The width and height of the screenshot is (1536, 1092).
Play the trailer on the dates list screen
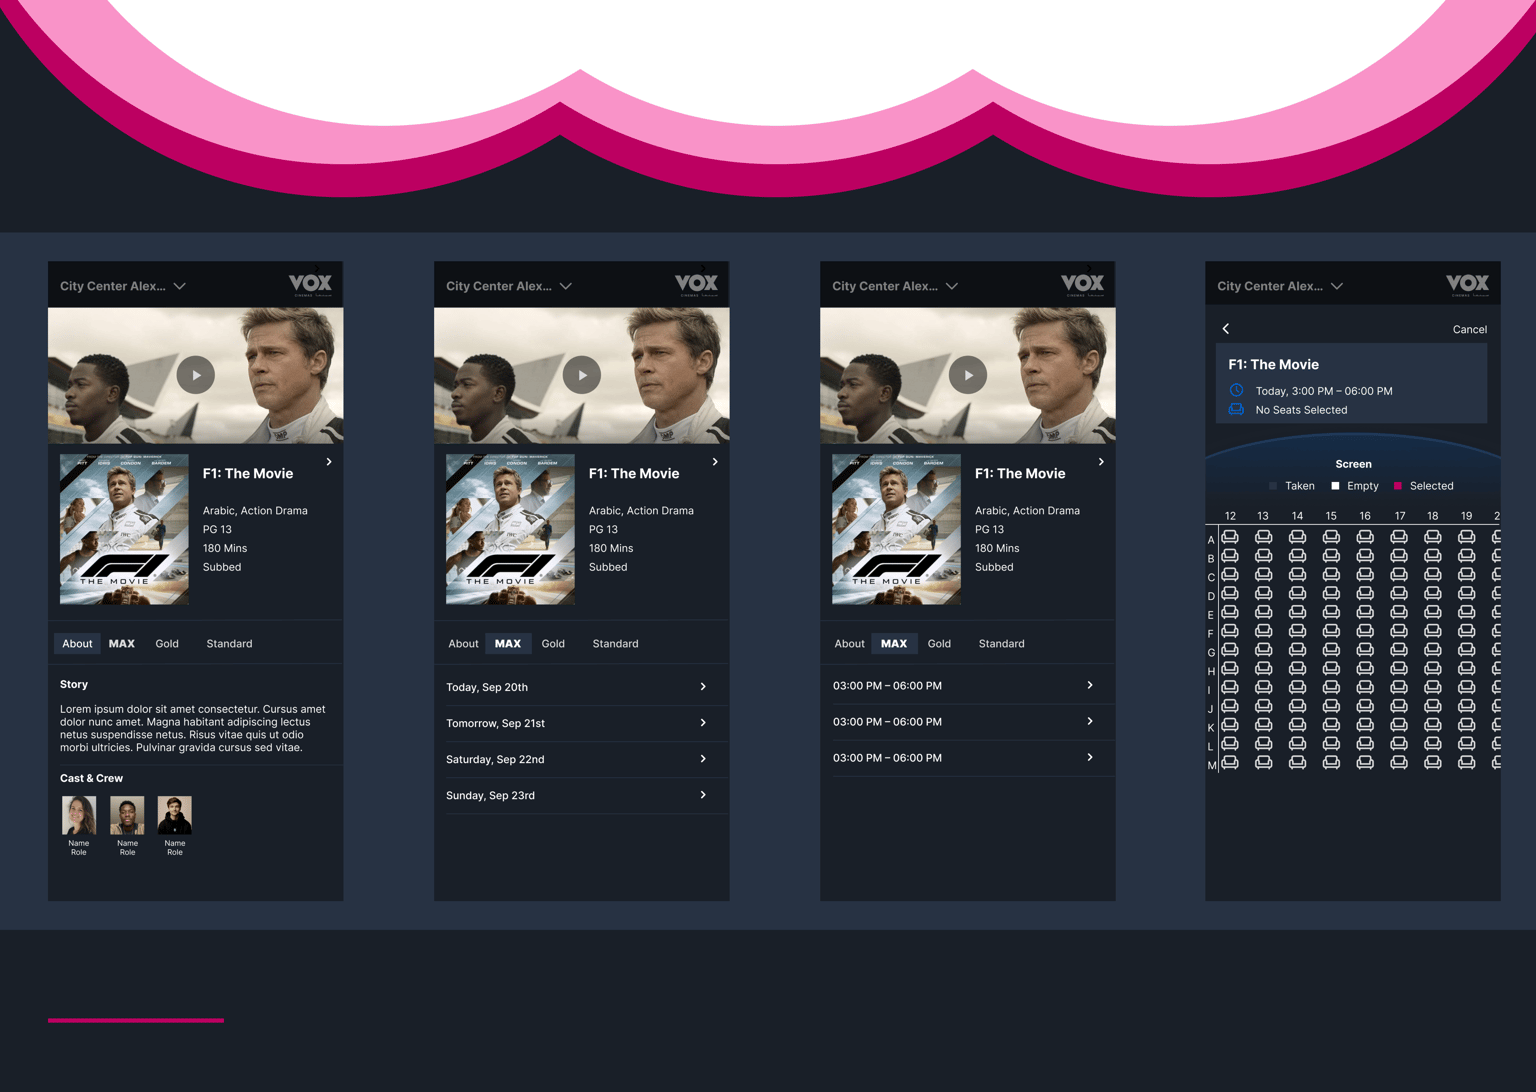(582, 375)
